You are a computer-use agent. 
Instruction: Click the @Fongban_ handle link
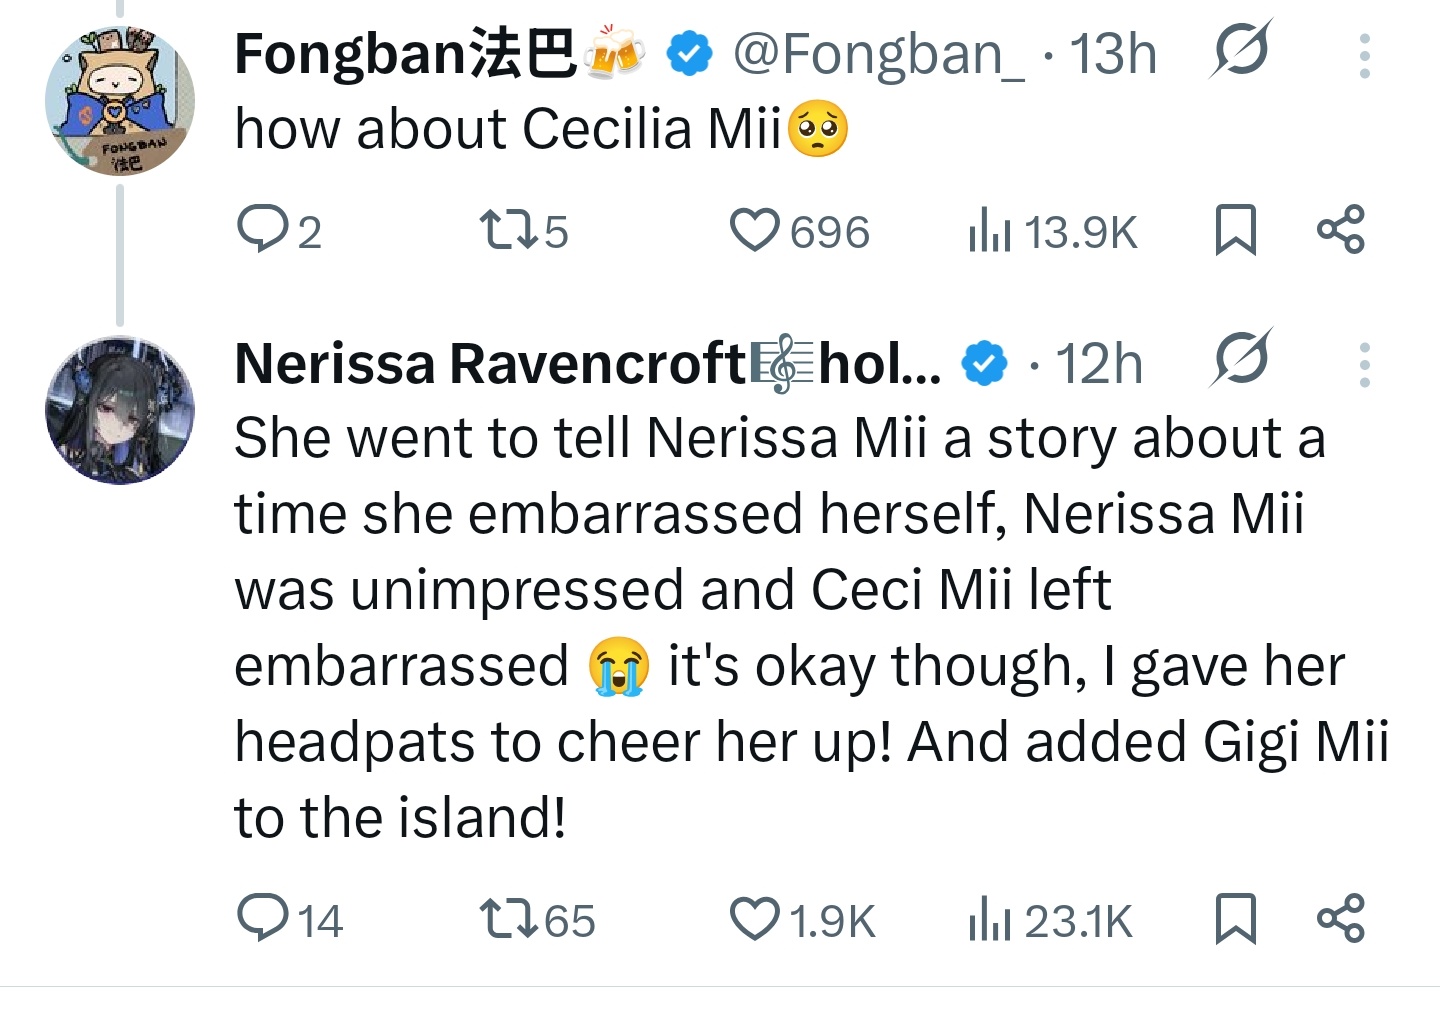(878, 53)
